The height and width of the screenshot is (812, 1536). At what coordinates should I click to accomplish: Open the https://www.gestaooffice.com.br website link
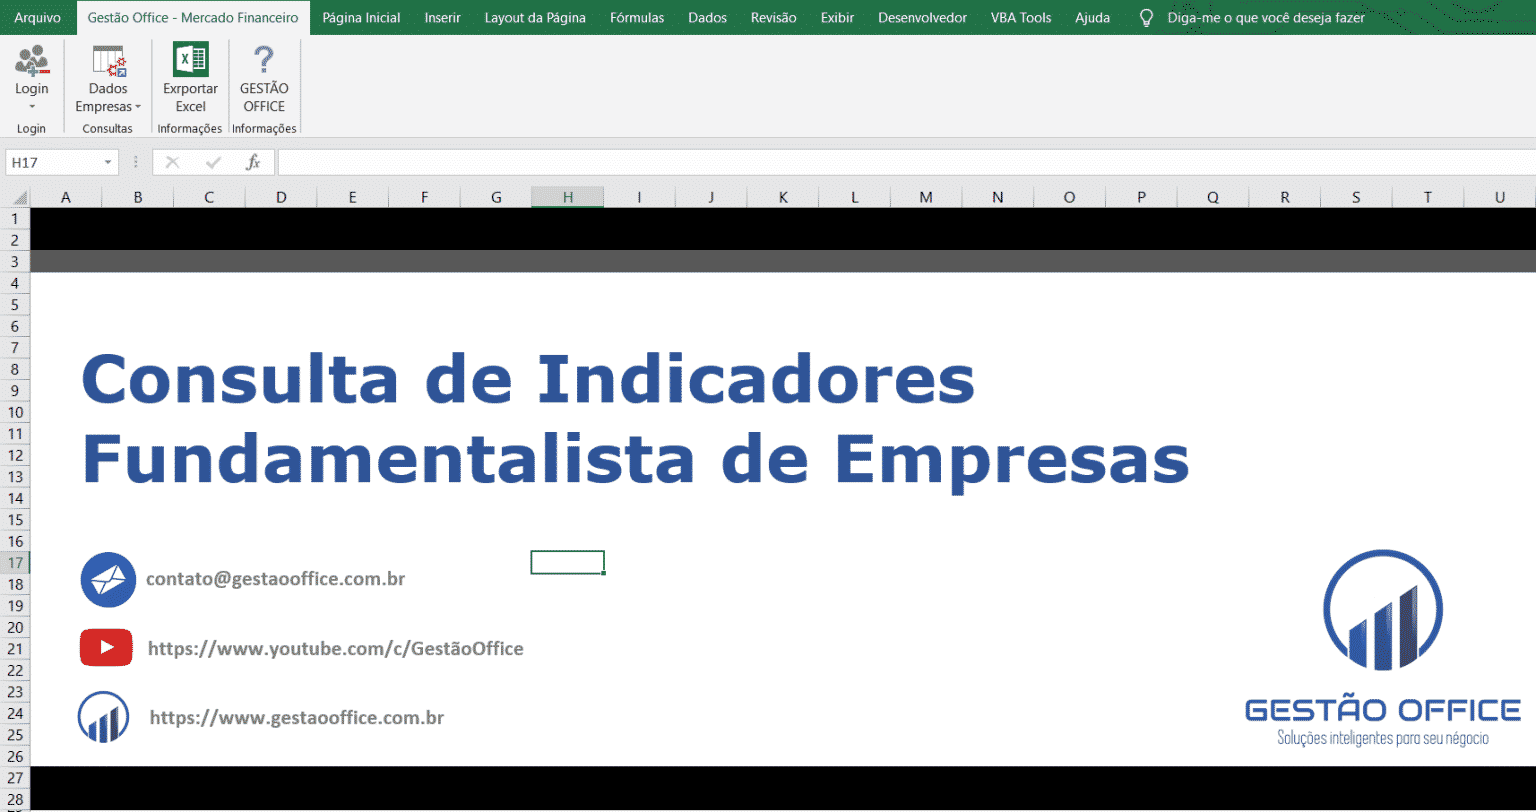tap(297, 718)
